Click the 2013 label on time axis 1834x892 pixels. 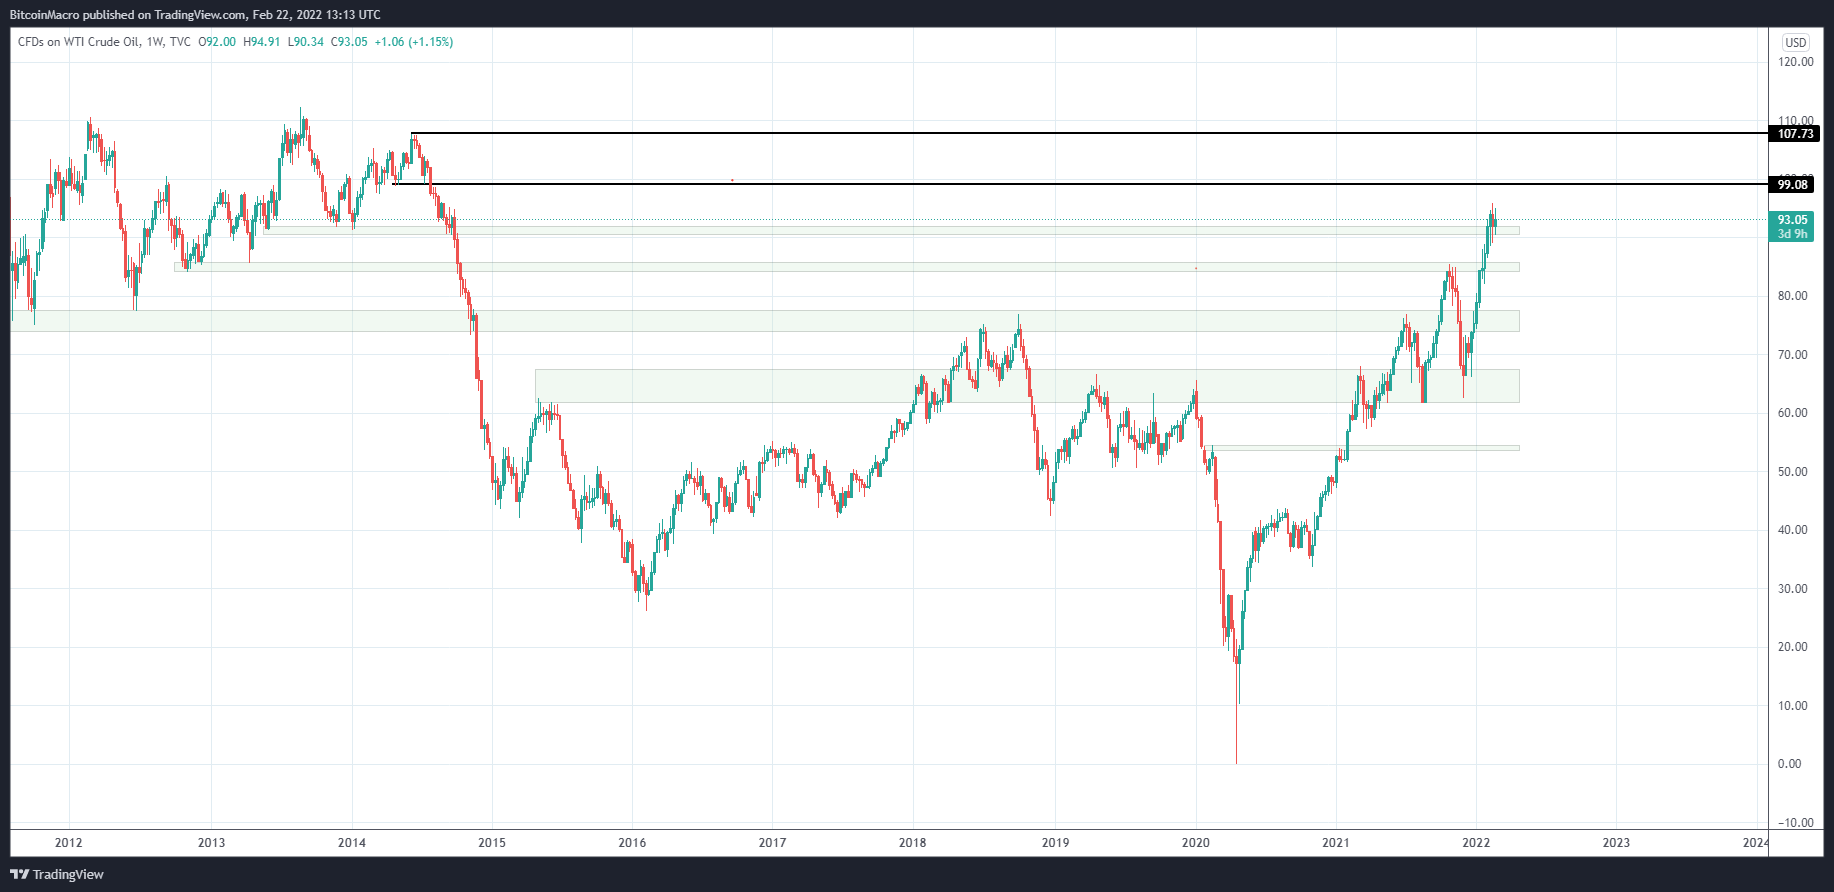[211, 843]
